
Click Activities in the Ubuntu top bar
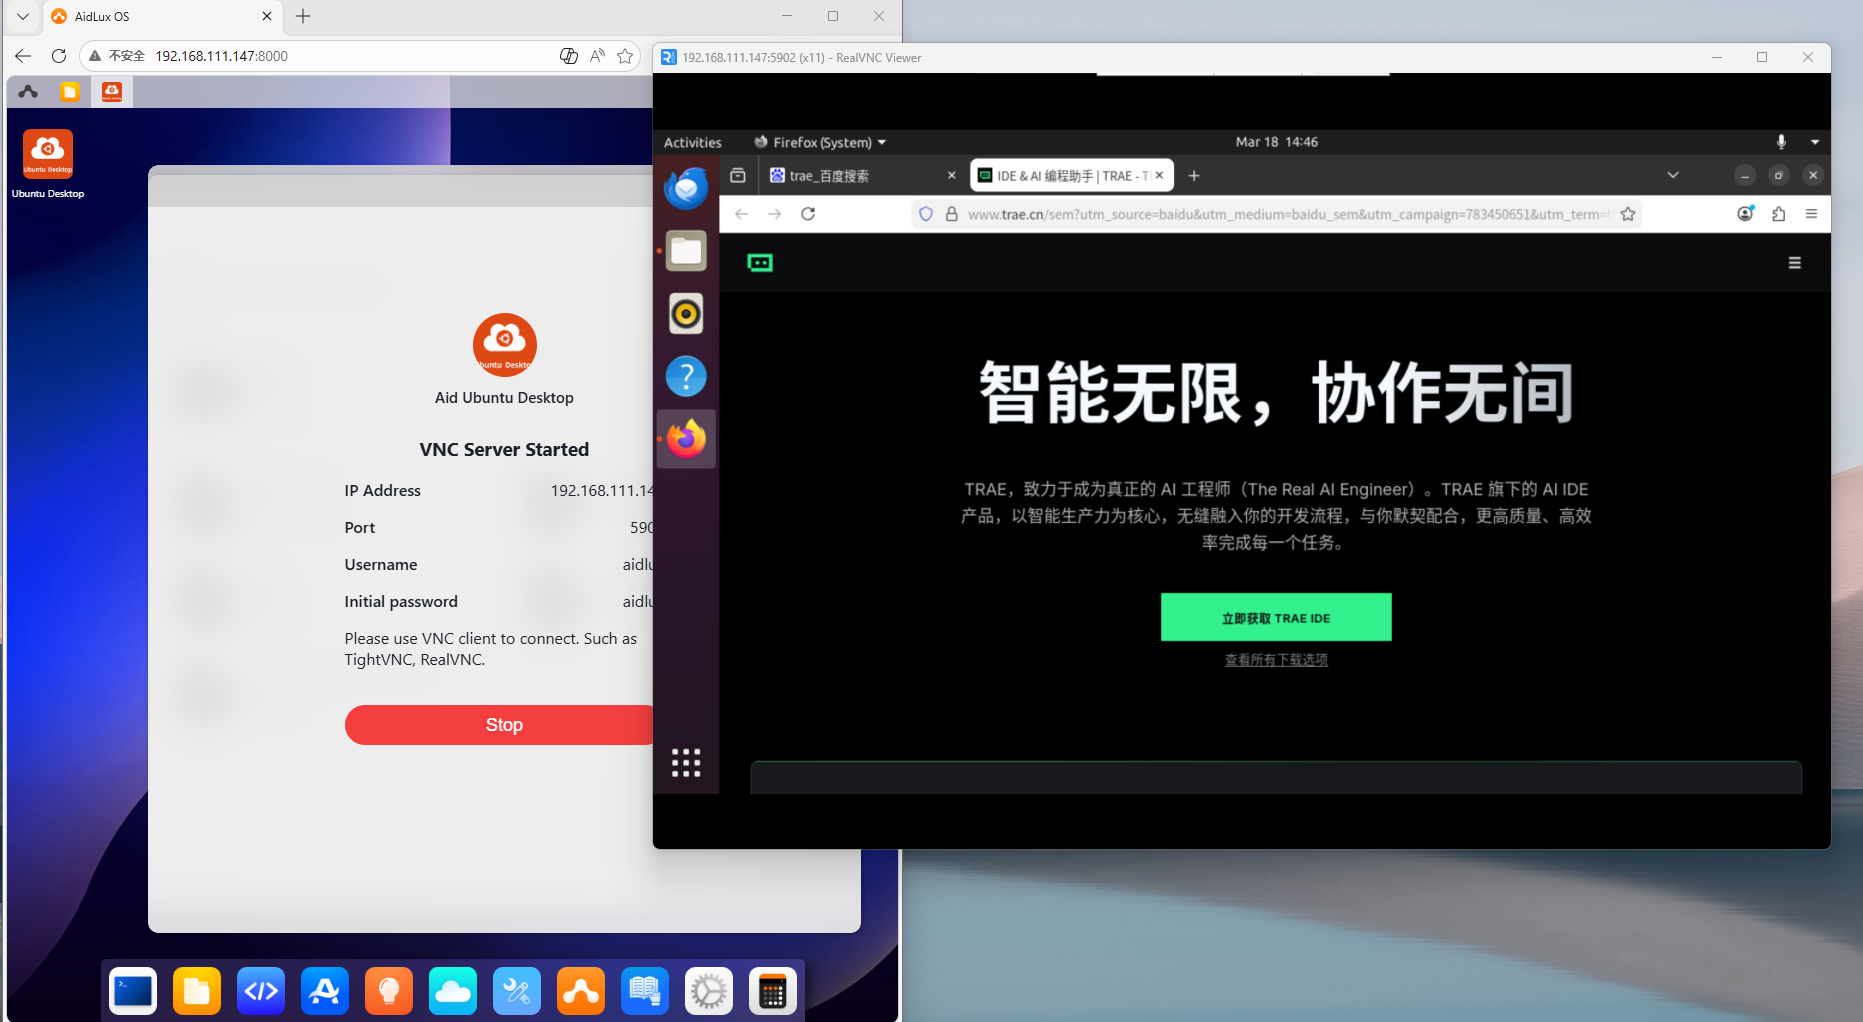(x=692, y=142)
